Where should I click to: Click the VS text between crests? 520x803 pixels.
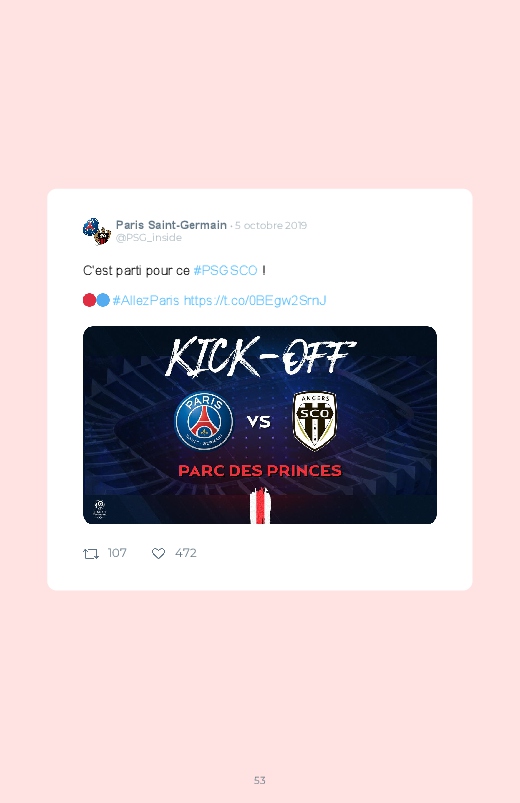coord(259,421)
